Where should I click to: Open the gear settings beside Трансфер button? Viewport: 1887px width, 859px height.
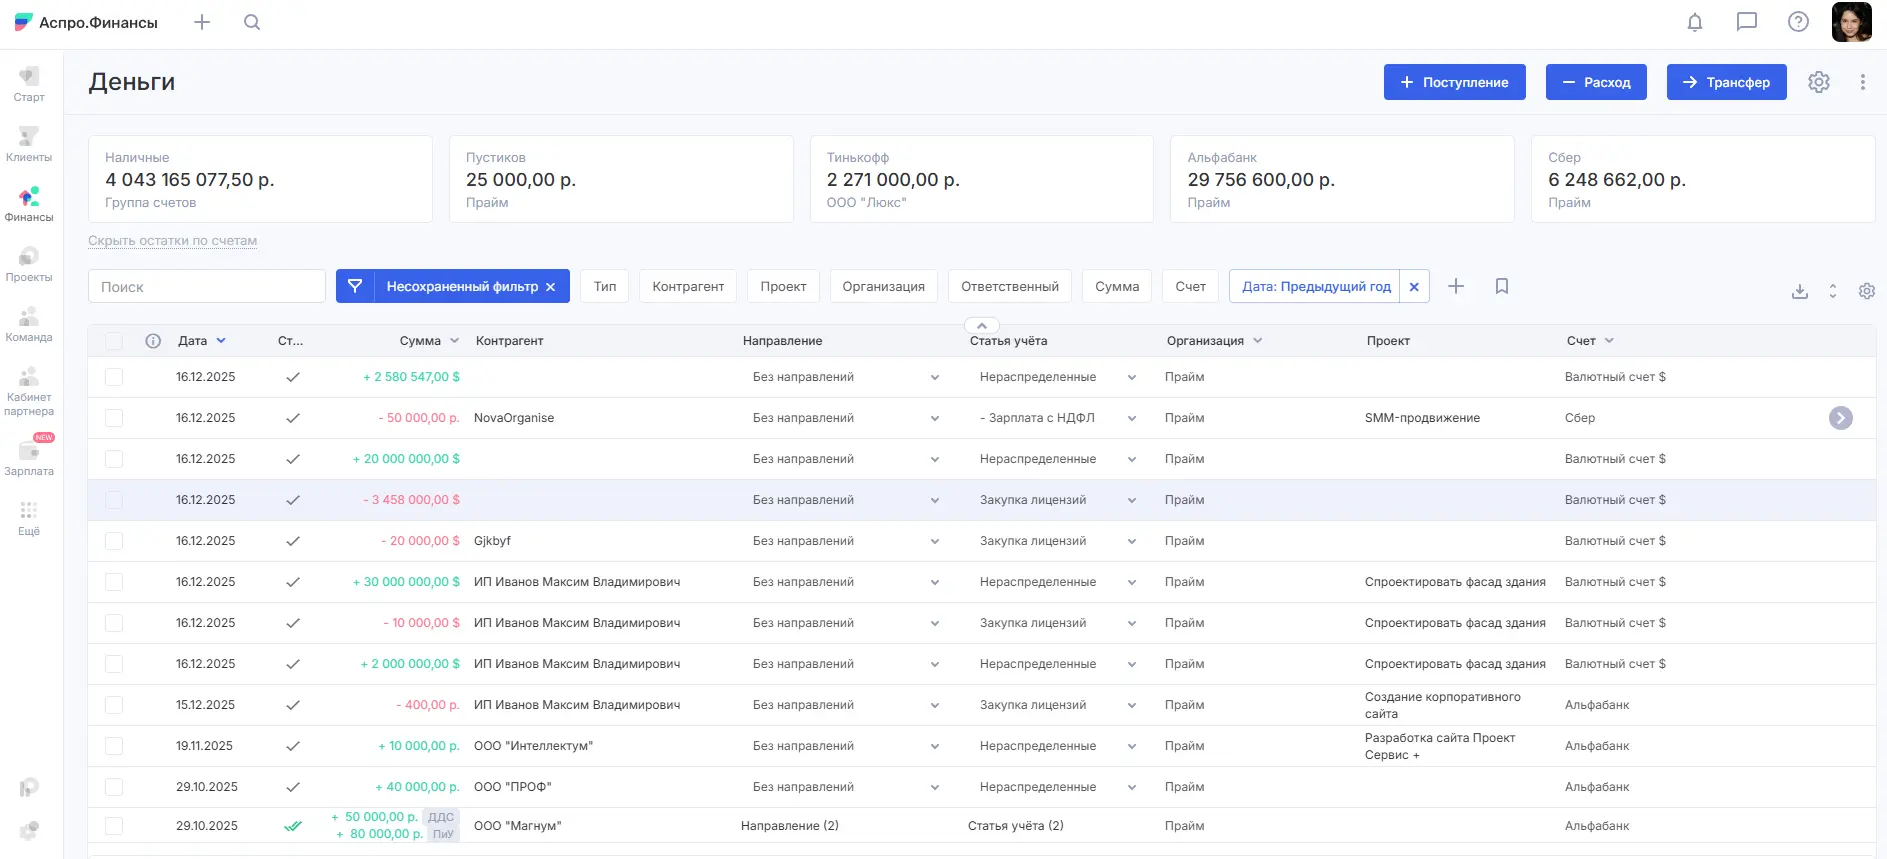coord(1818,82)
